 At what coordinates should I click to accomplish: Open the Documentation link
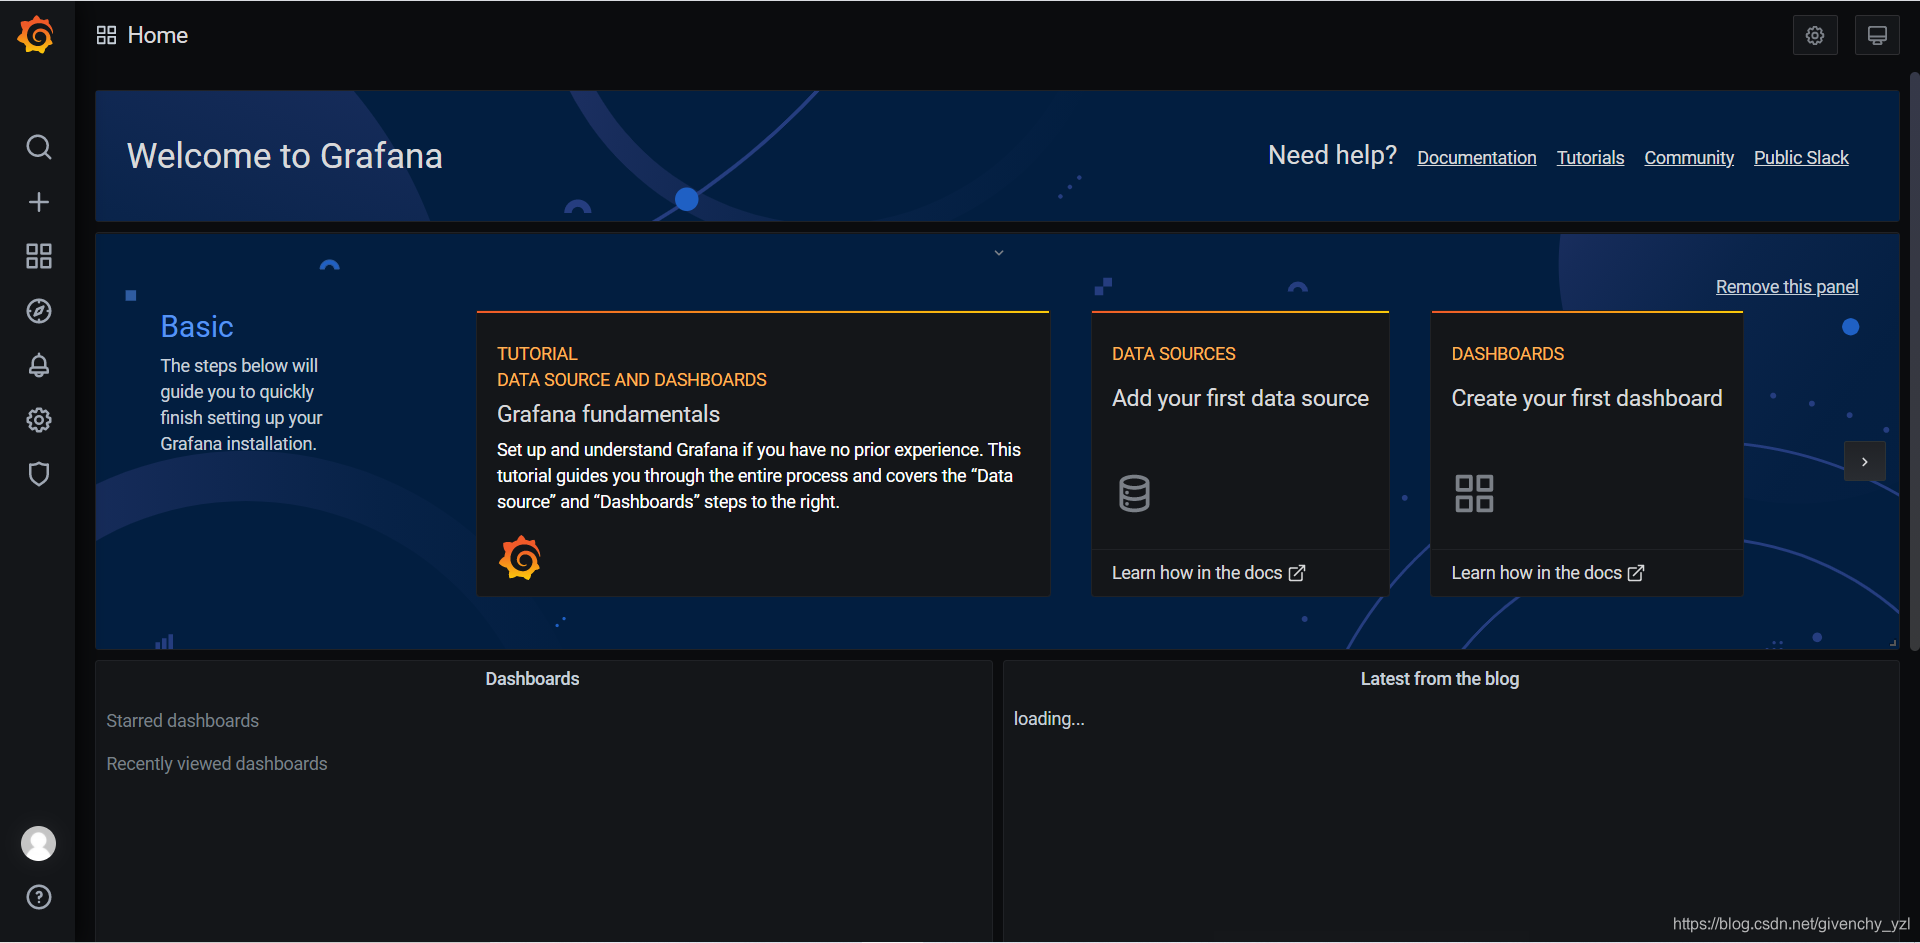[1476, 158]
